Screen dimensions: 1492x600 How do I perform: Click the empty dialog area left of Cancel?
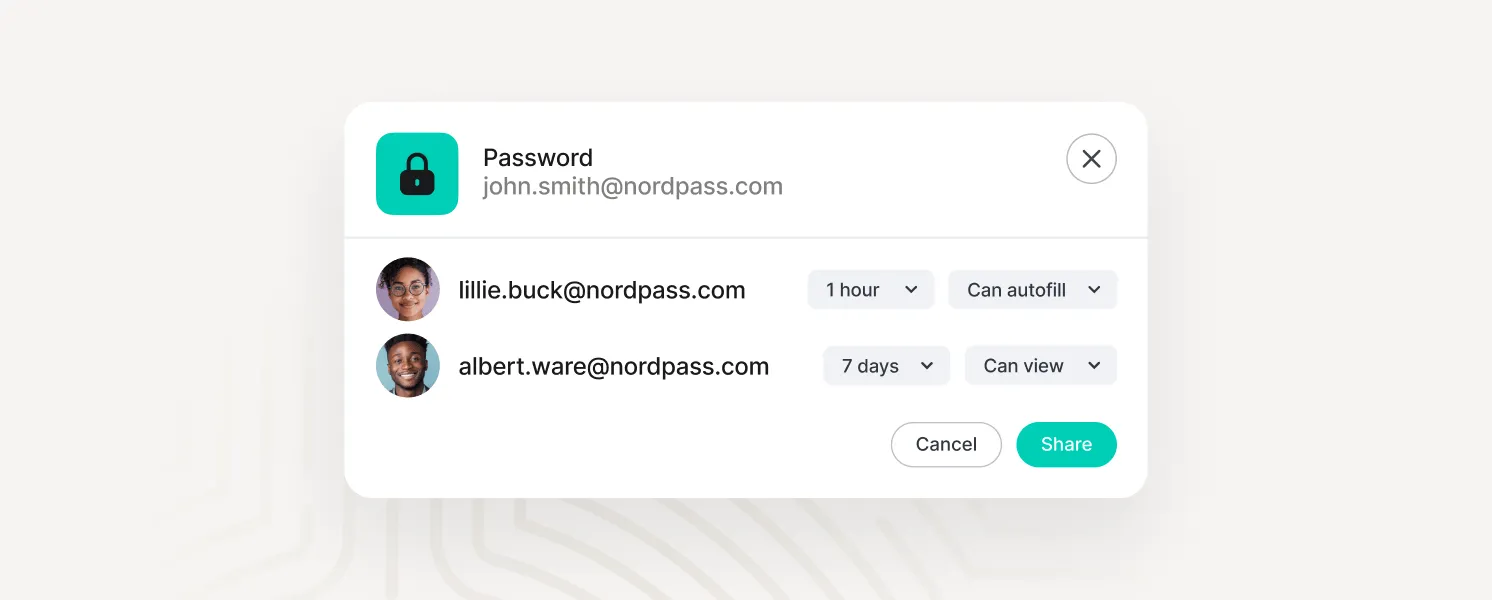(620, 445)
